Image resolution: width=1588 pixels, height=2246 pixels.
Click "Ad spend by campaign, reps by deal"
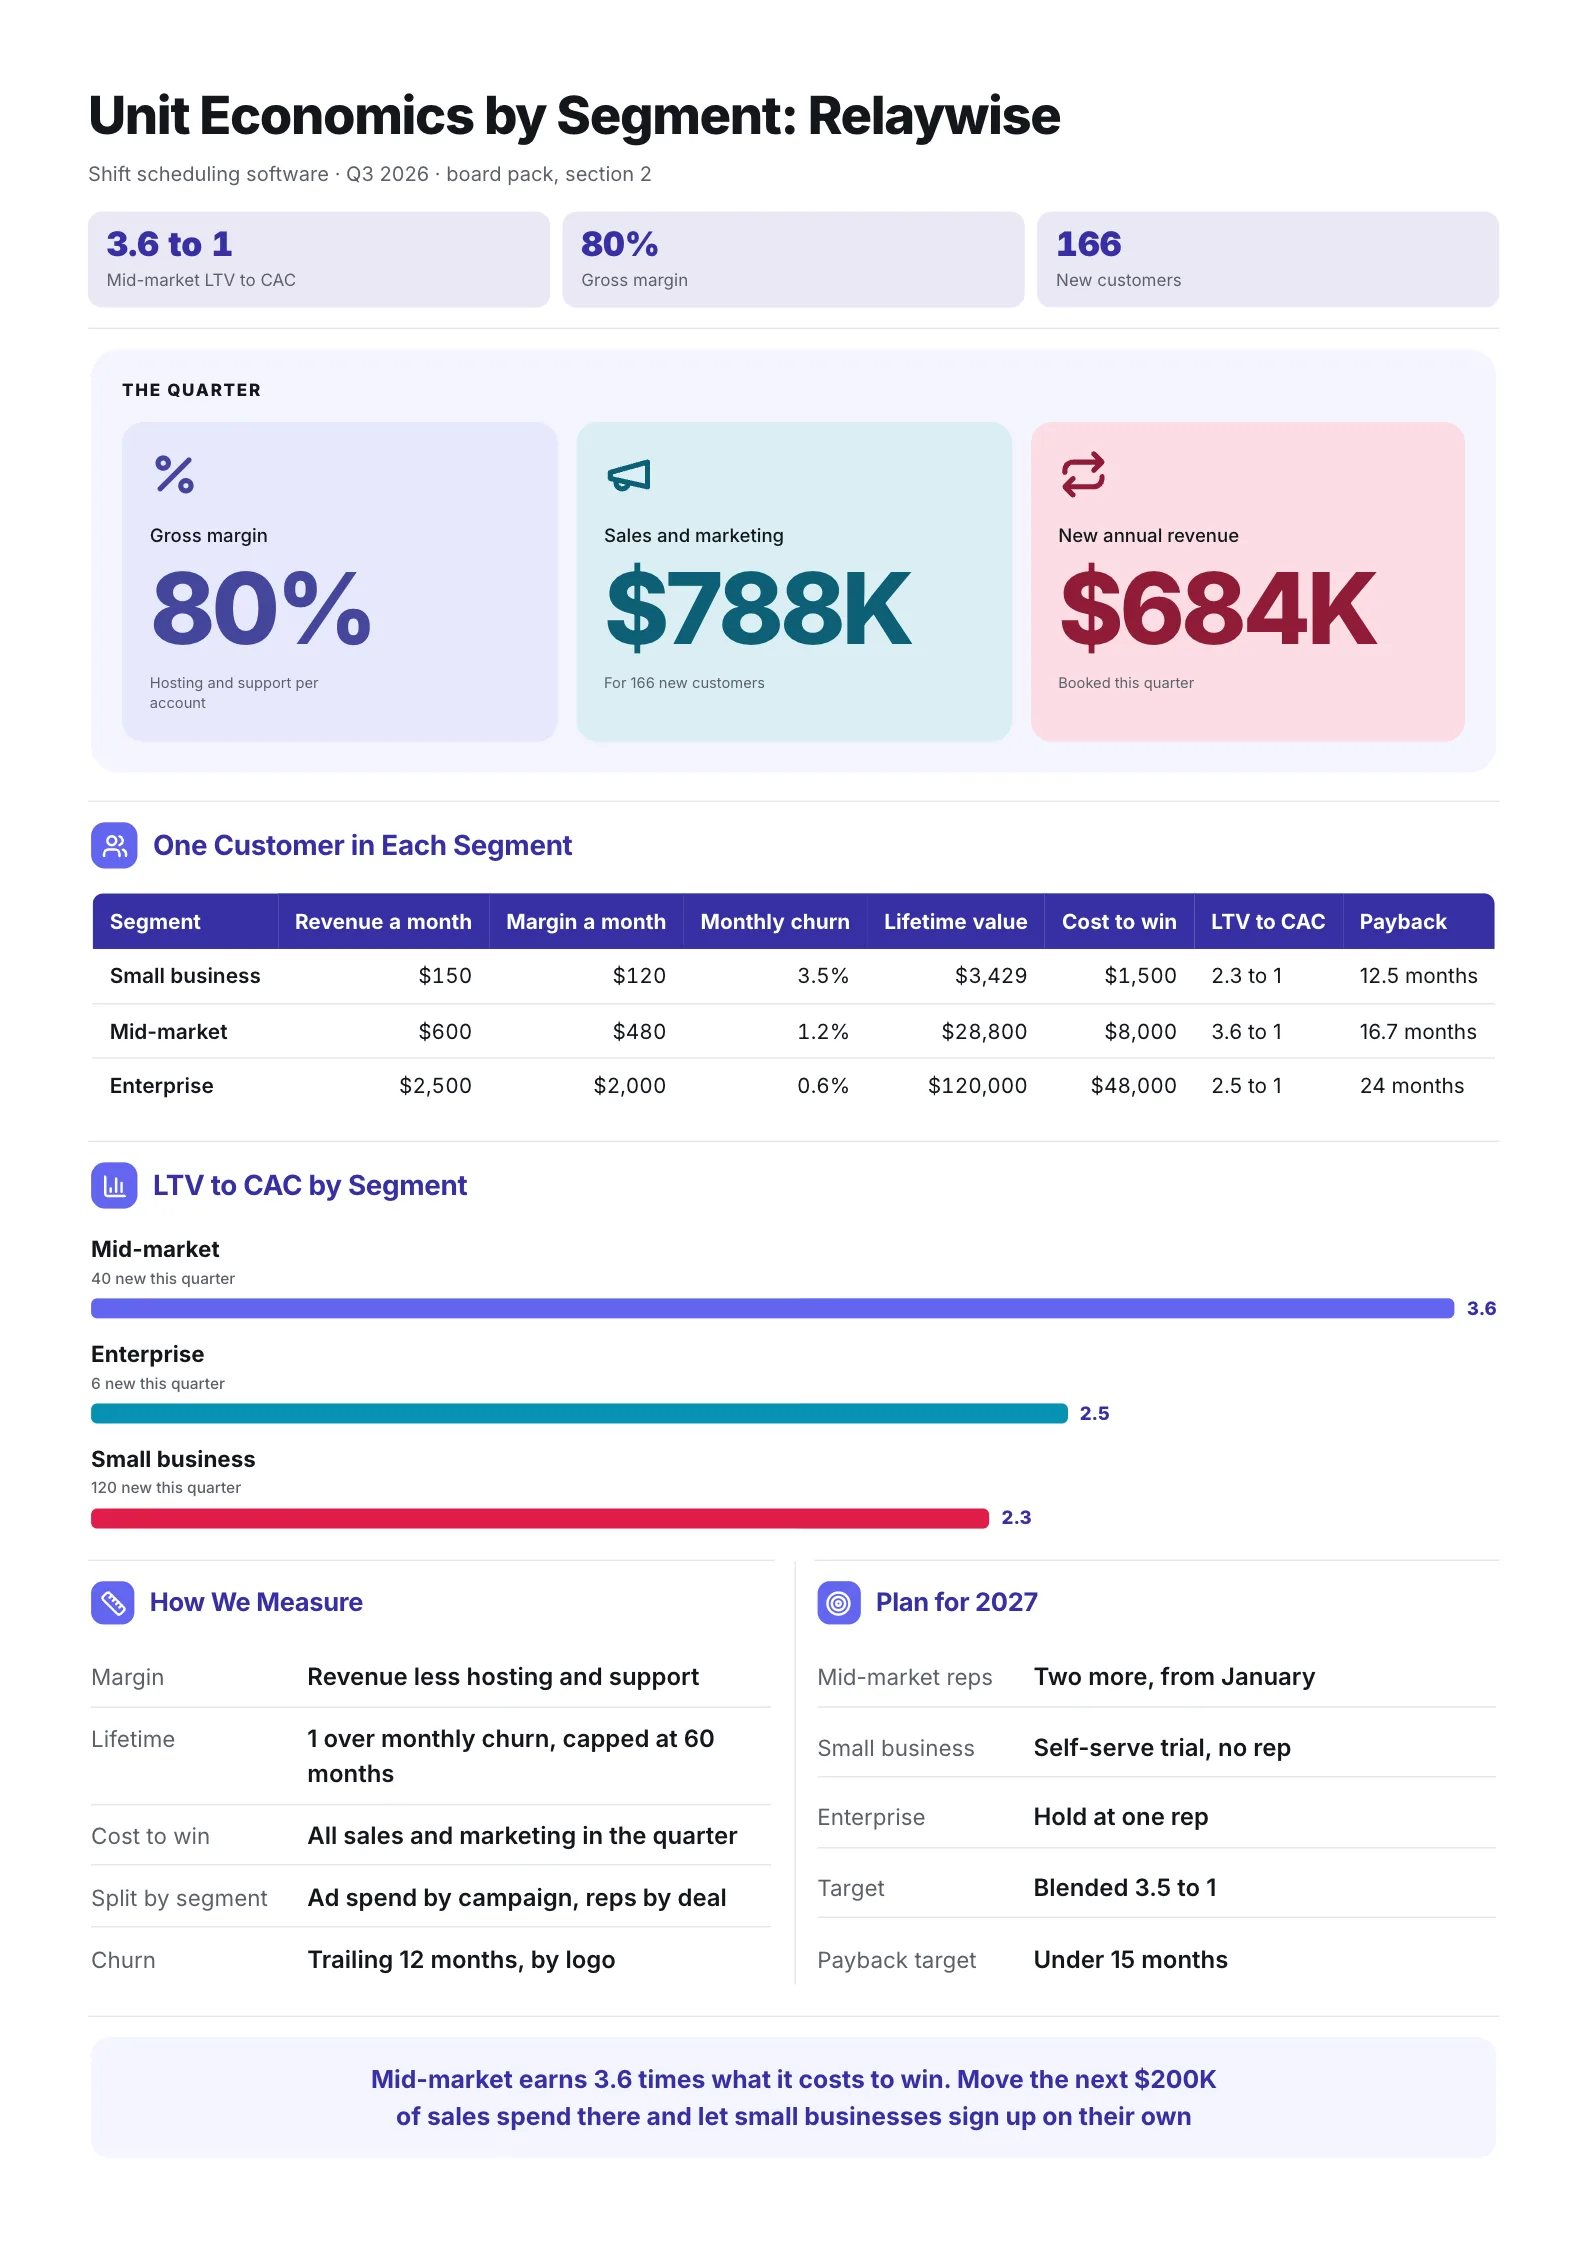[x=517, y=1898]
